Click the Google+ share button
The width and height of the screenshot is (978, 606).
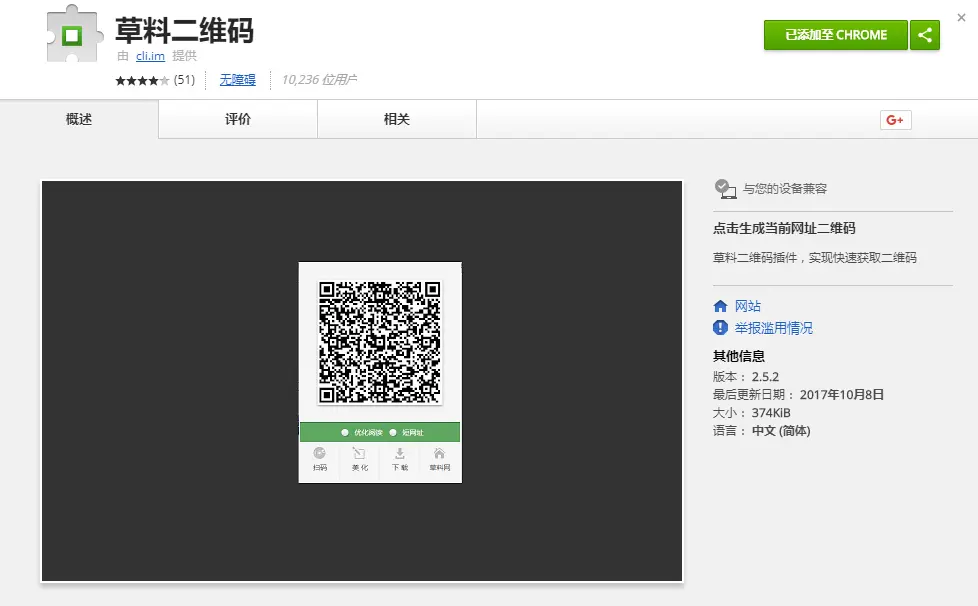(895, 120)
